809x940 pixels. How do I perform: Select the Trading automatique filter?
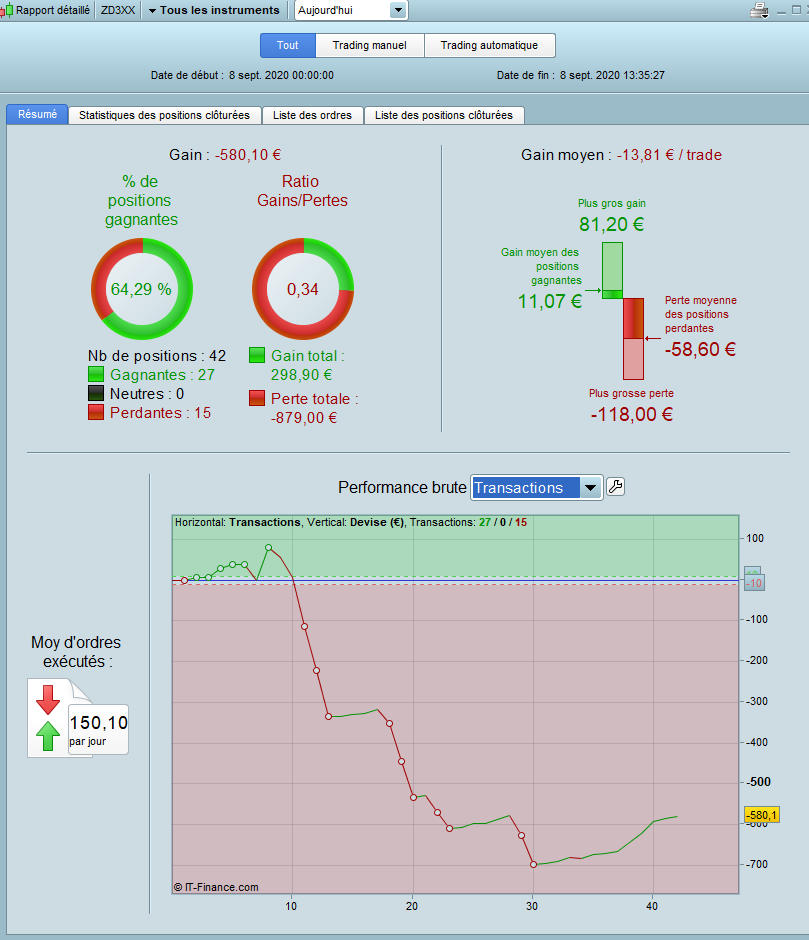(489, 45)
